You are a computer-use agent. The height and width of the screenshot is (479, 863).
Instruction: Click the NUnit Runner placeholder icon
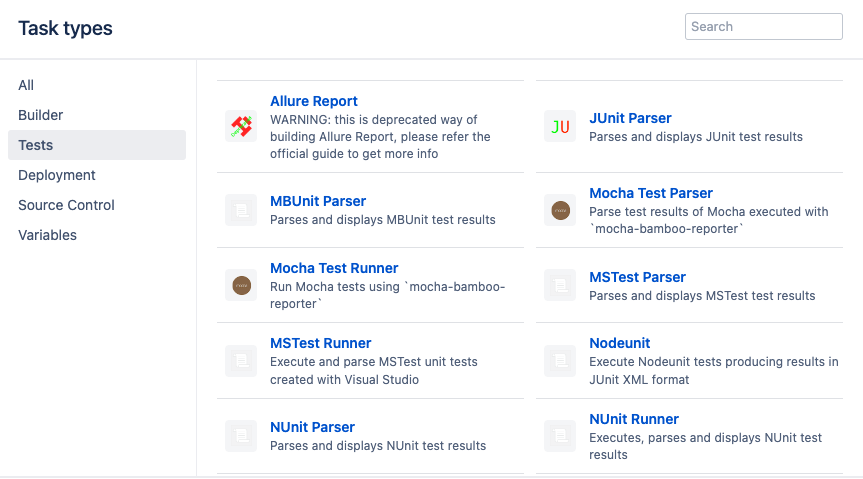click(560, 436)
